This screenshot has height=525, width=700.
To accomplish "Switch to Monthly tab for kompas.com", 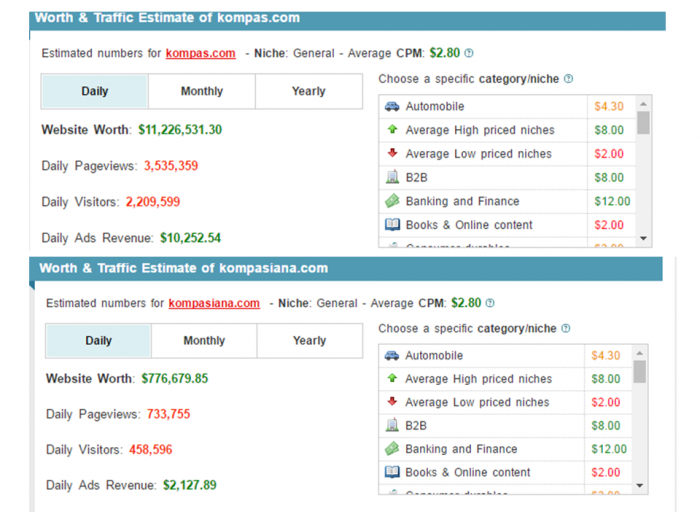I will 202,91.
